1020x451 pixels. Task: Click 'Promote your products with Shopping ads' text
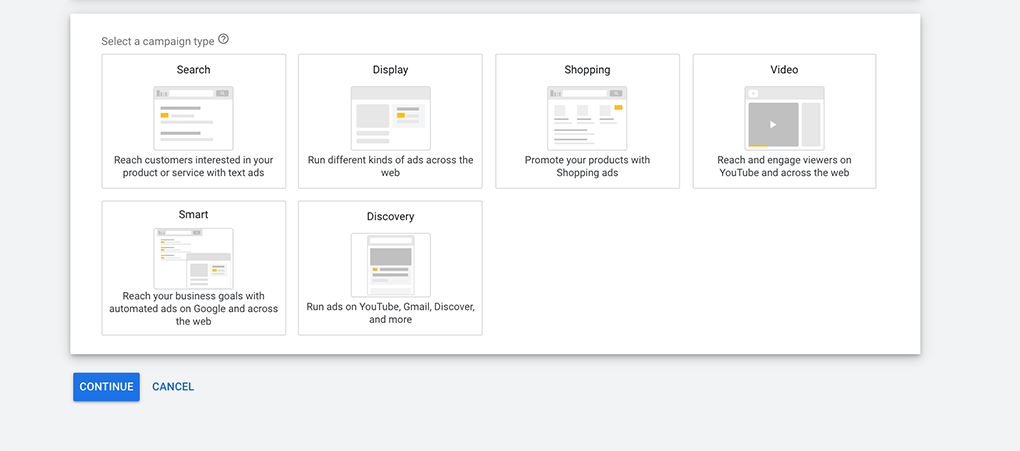click(x=587, y=167)
